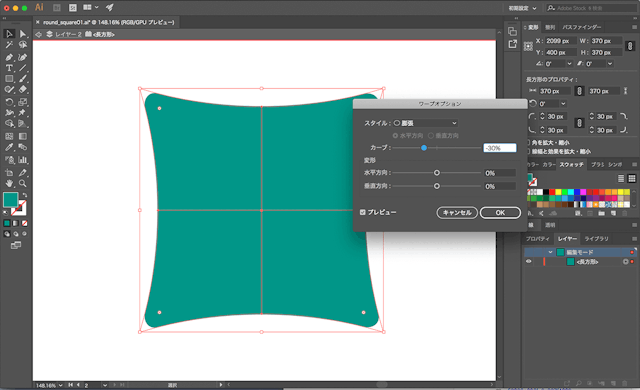Screen dimensions: 640x390
Task: Click the curve slider handle
Action: point(424,148)
